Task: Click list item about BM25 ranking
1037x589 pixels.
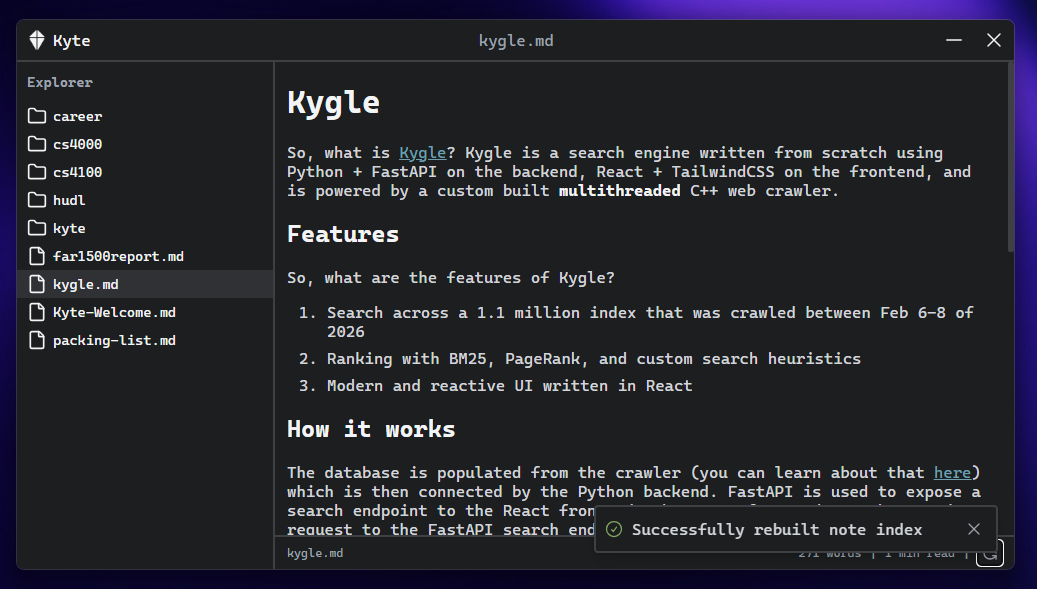Action: 594,359
